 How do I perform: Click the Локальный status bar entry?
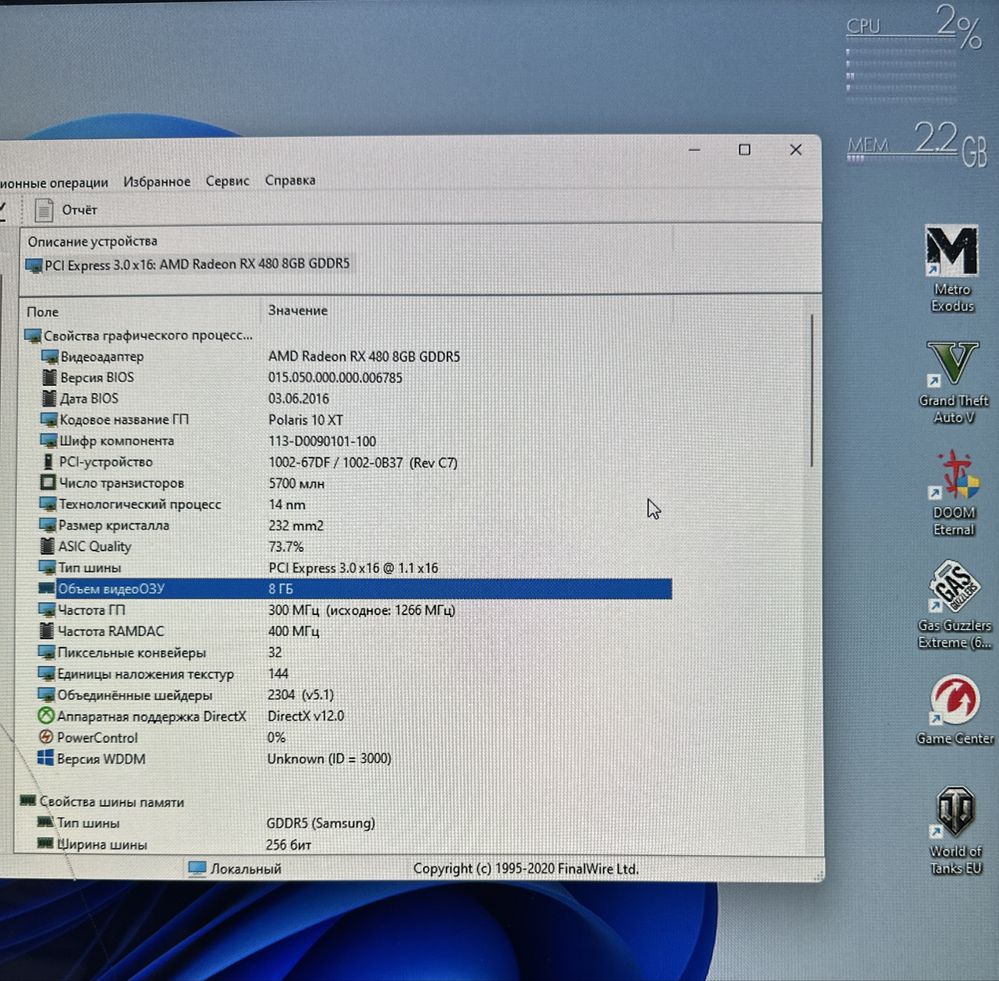[x=235, y=869]
